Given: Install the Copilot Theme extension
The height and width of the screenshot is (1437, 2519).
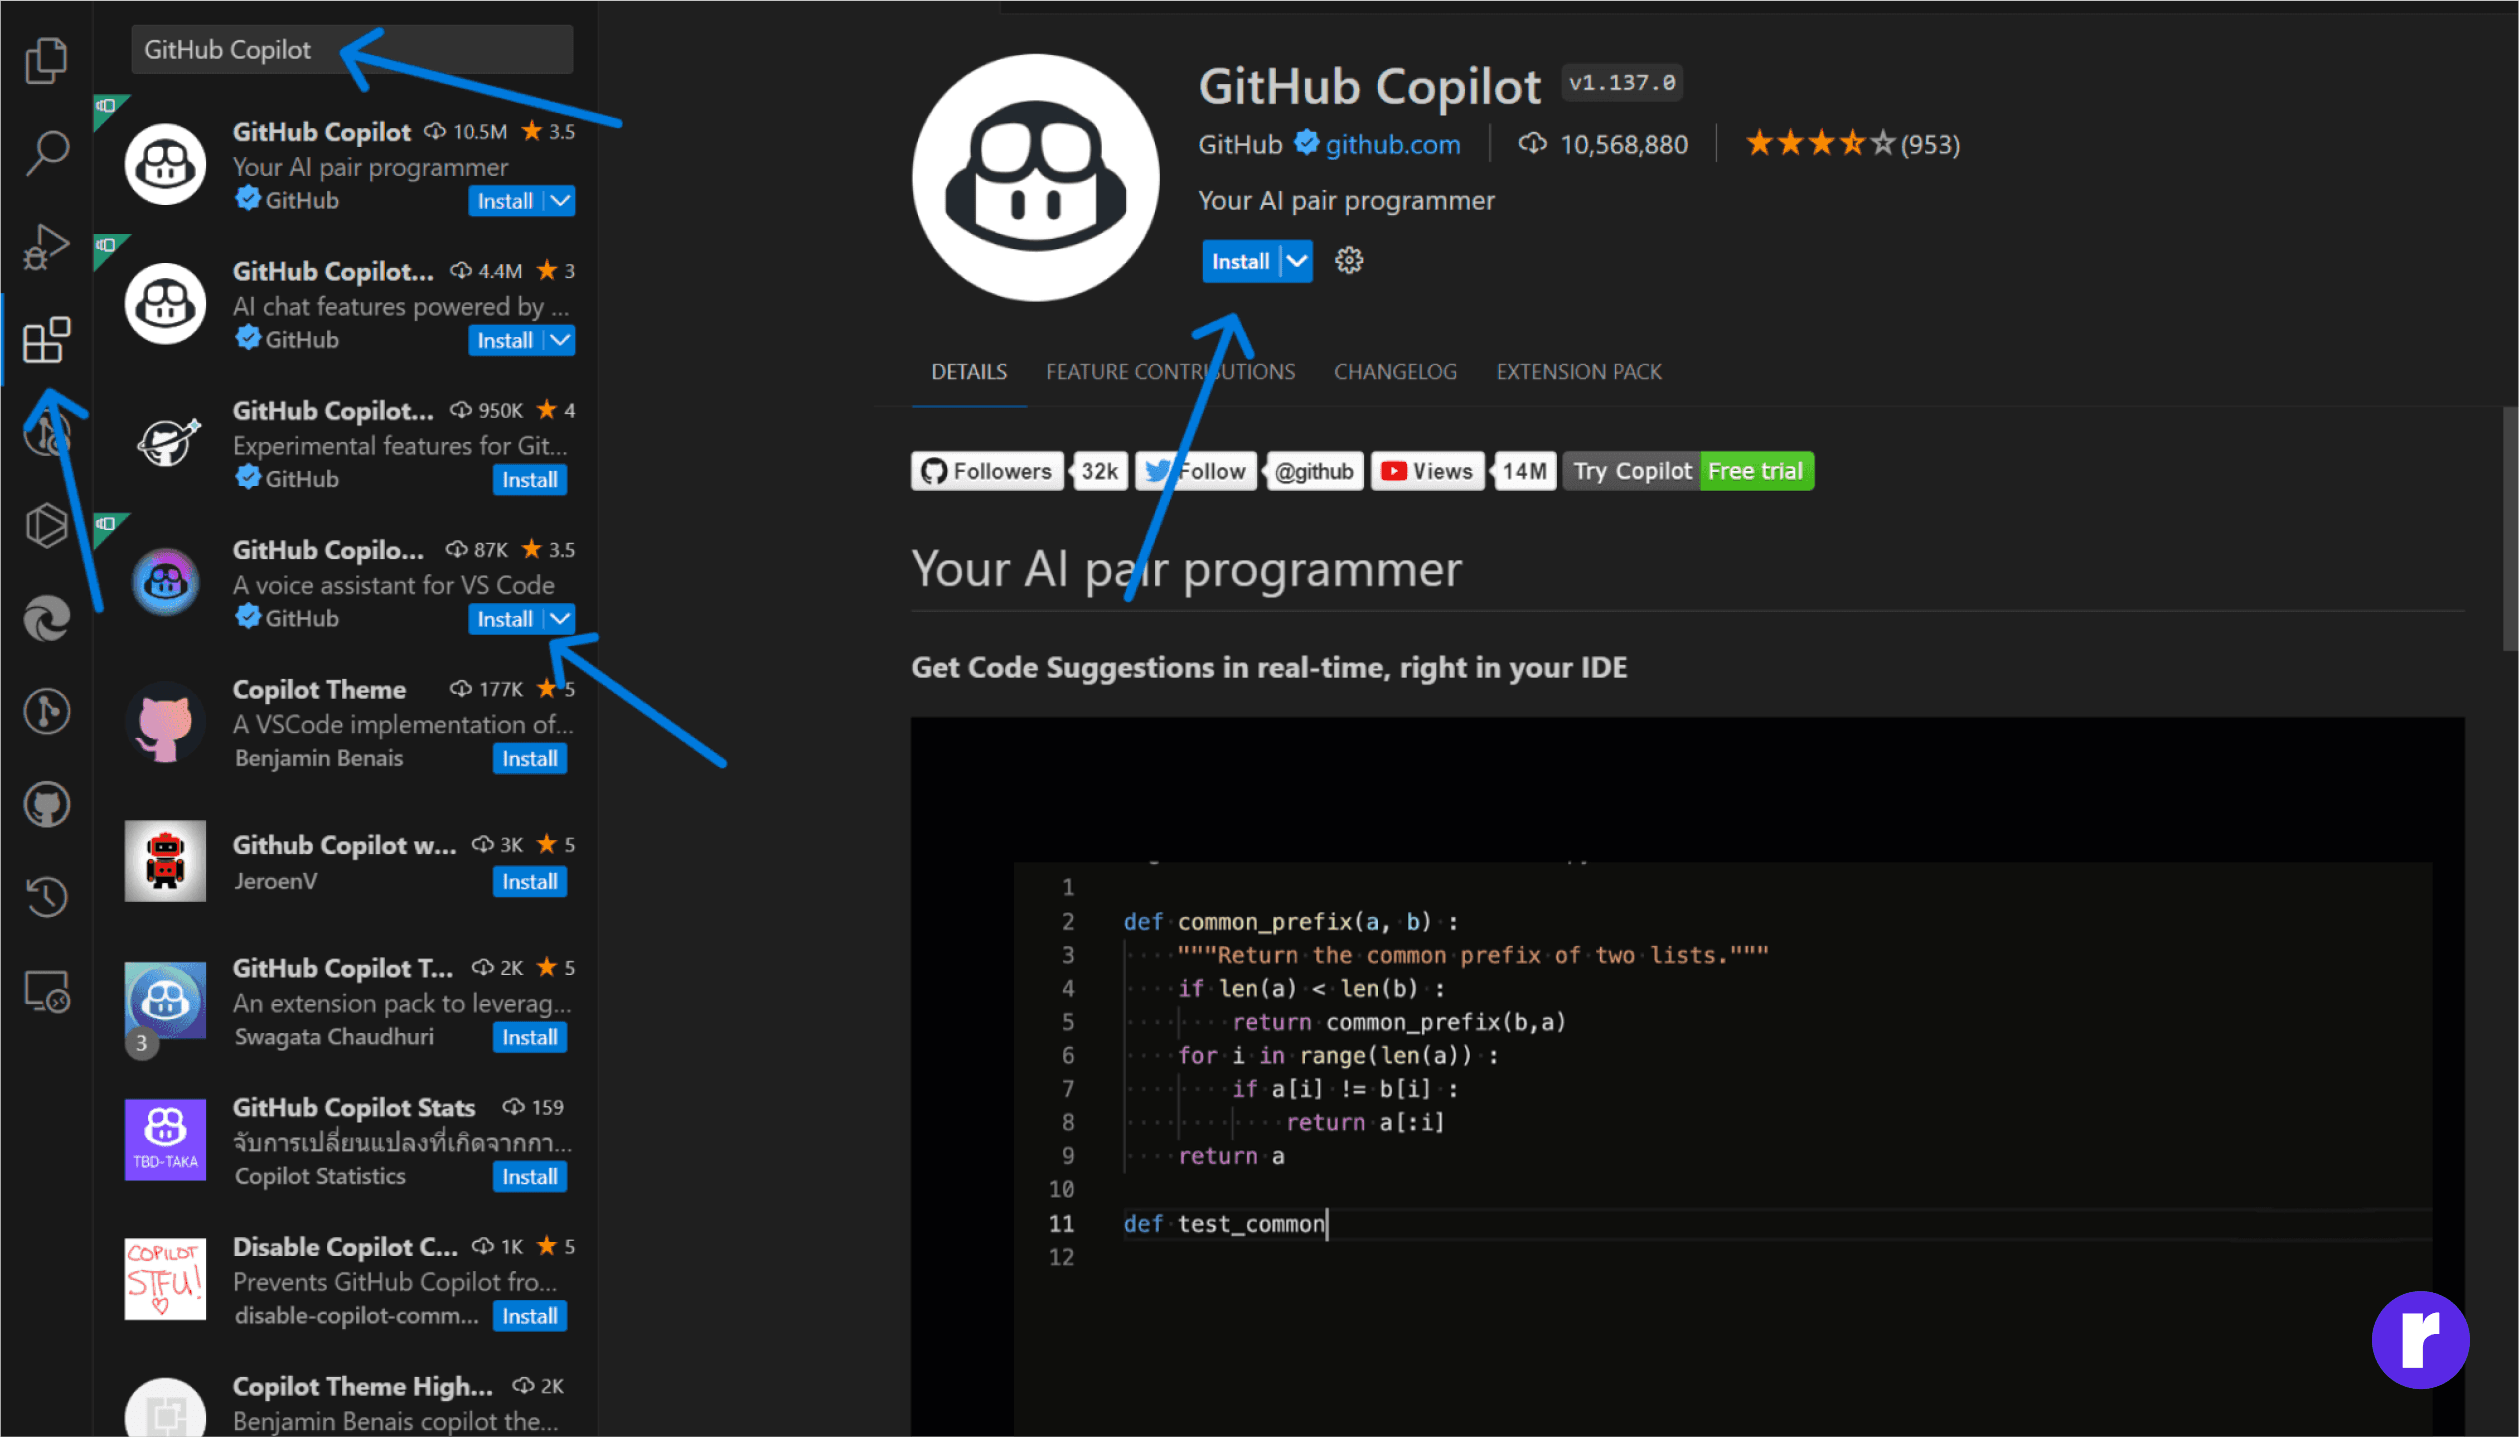Looking at the screenshot, I should click(529, 758).
